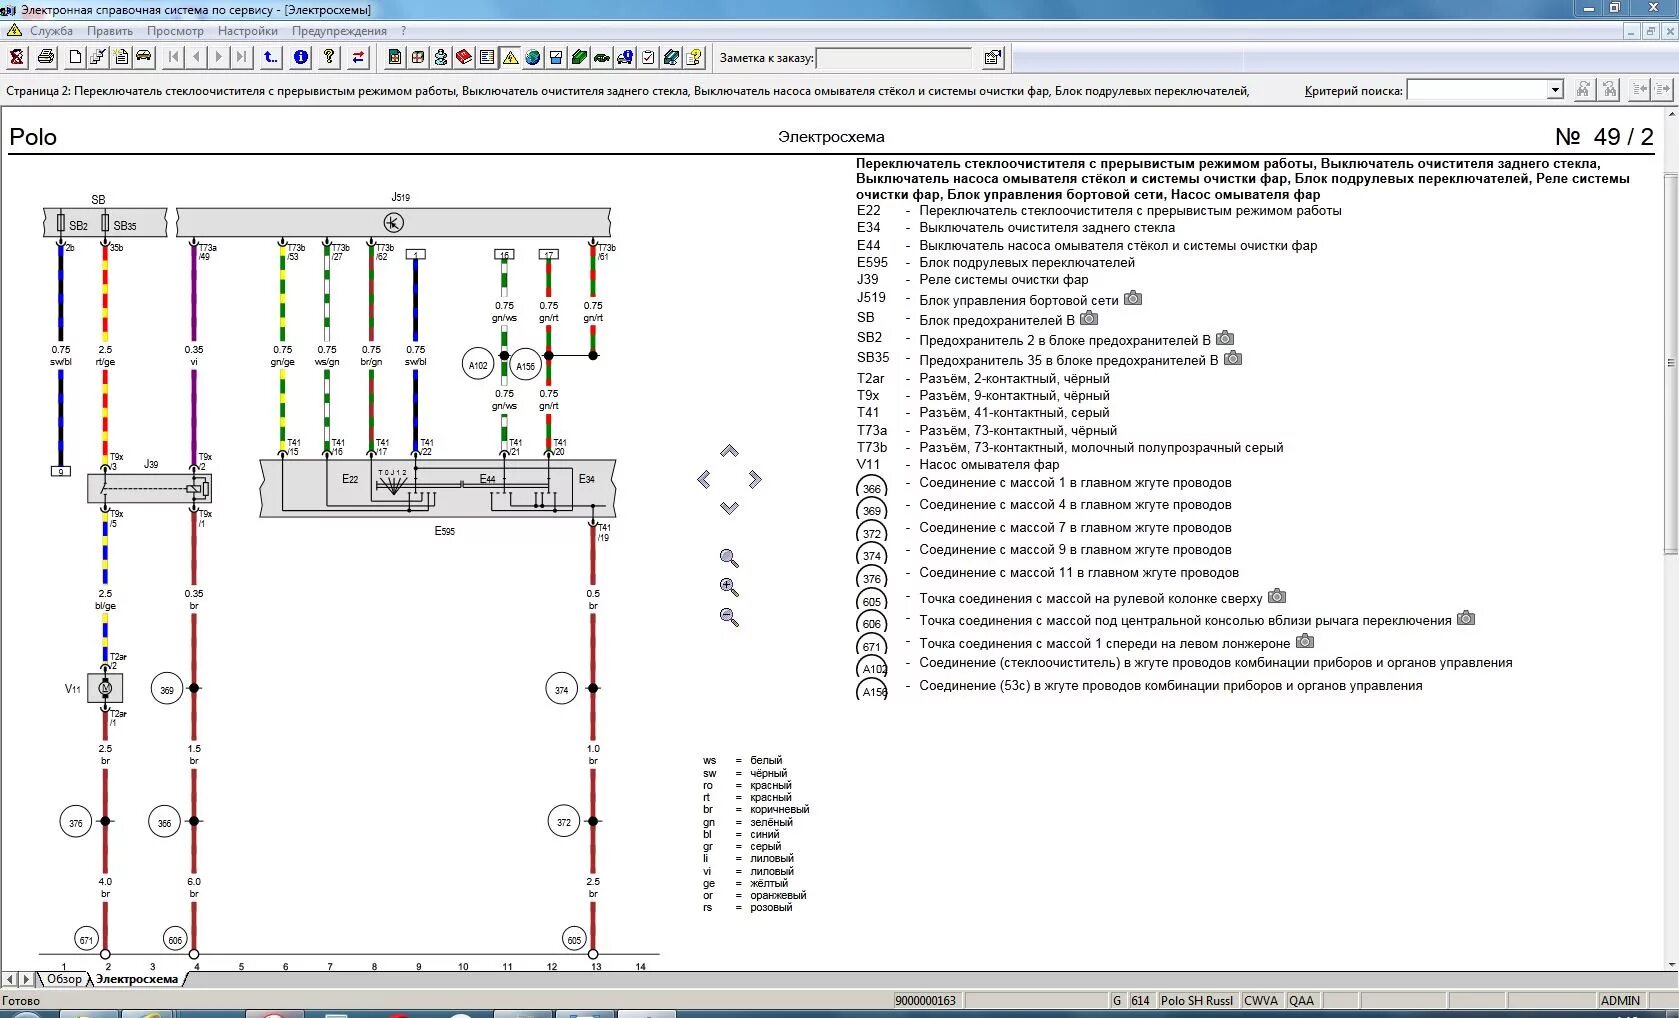1679x1018 pixels.
Task: Click status bar entry 'Polo SH Russl'
Action: point(1196,1000)
